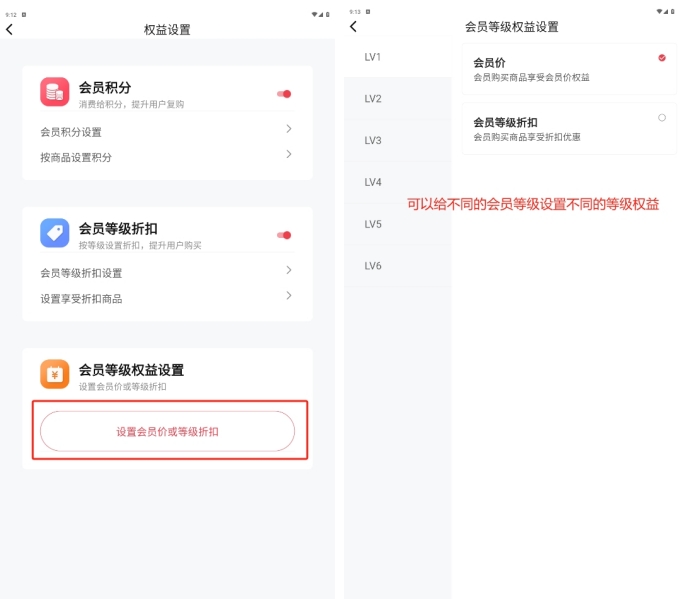Image resolution: width=681 pixels, height=599 pixels.
Task: Click the 会员积分 coins icon
Action: [x=55, y=92]
